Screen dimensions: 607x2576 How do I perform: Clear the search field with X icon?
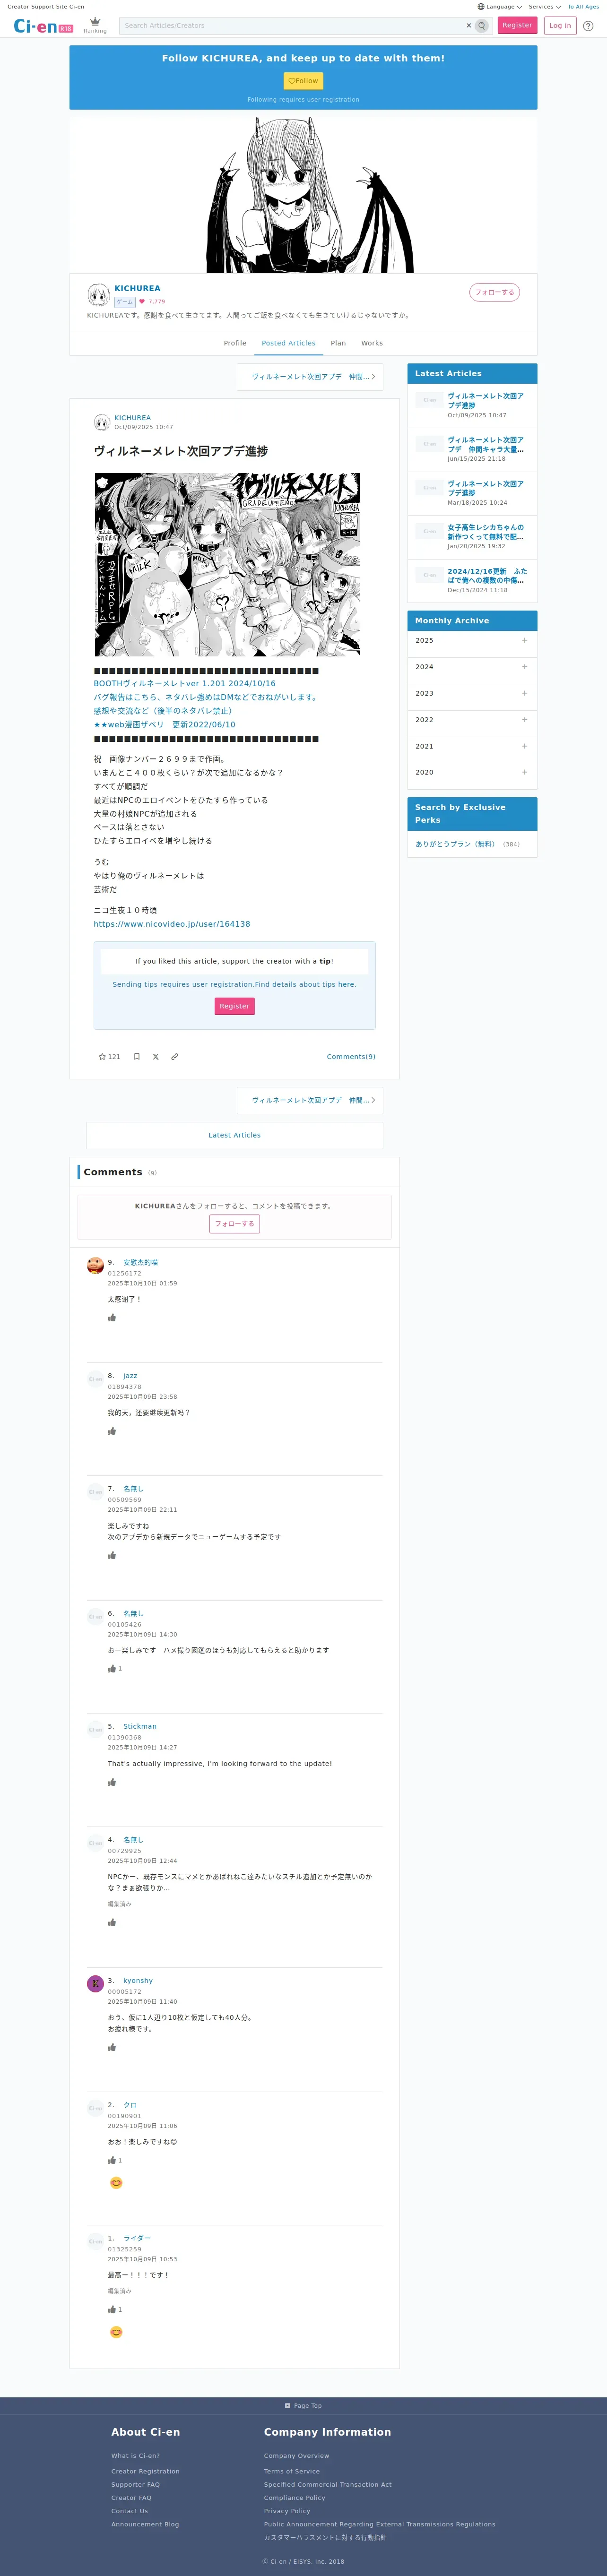469,26
